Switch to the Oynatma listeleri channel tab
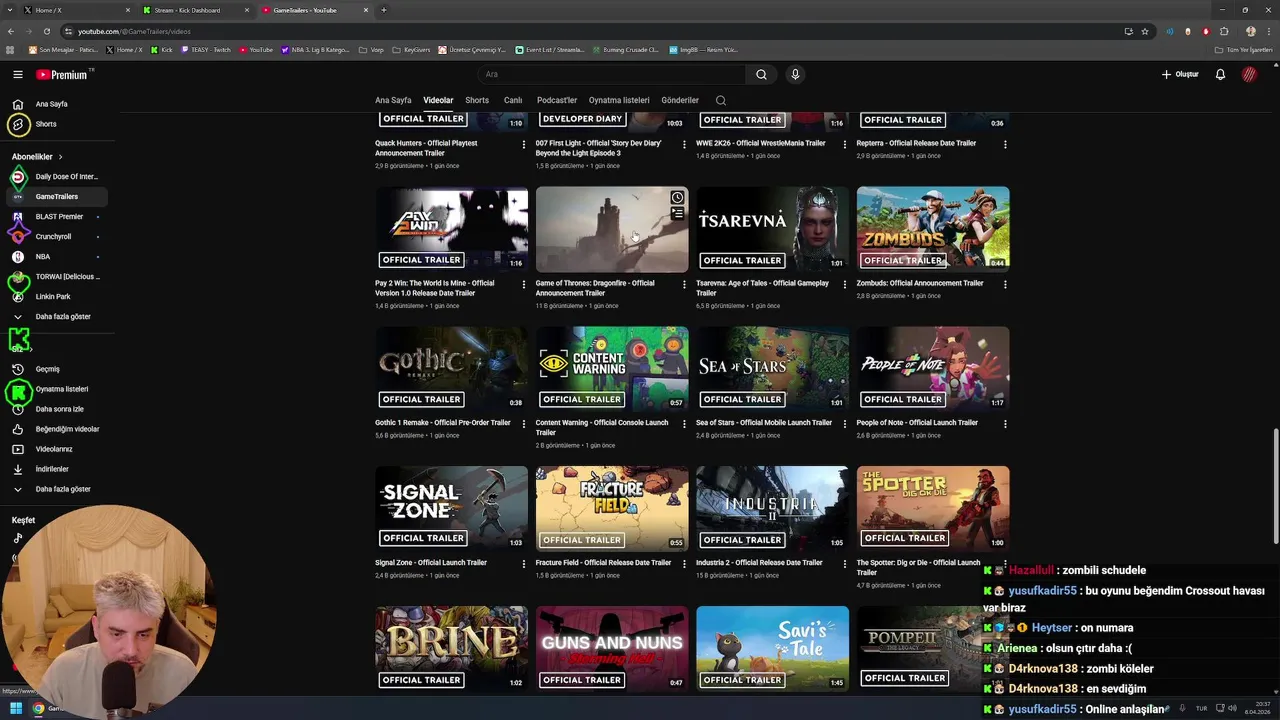This screenshot has width=1280, height=720. (x=619, y=100)
